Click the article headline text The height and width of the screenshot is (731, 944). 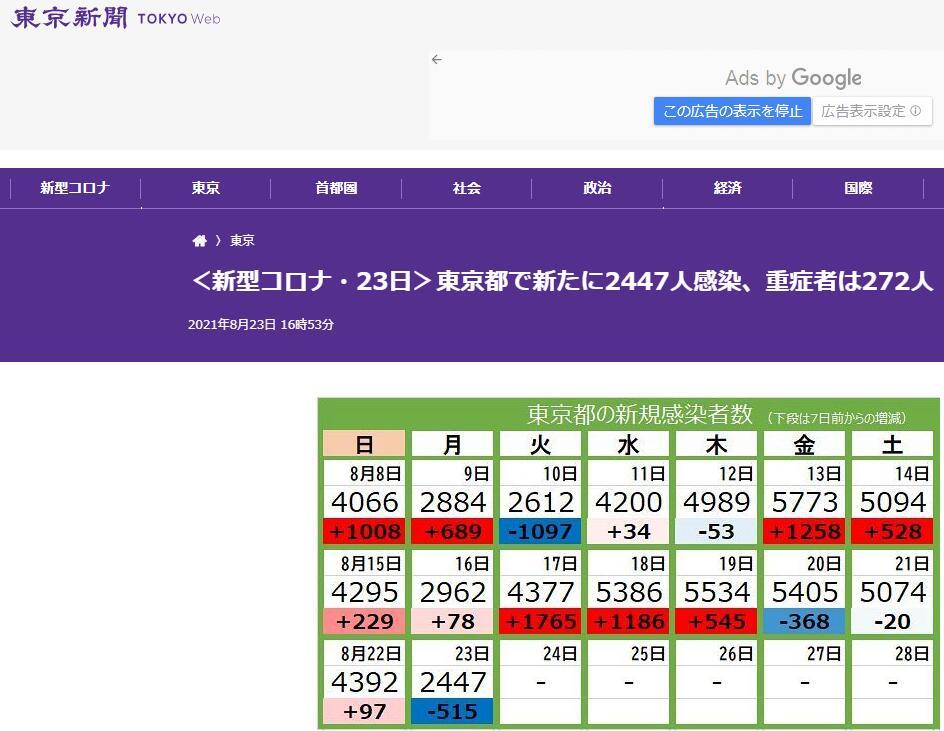tap(562, 281)
